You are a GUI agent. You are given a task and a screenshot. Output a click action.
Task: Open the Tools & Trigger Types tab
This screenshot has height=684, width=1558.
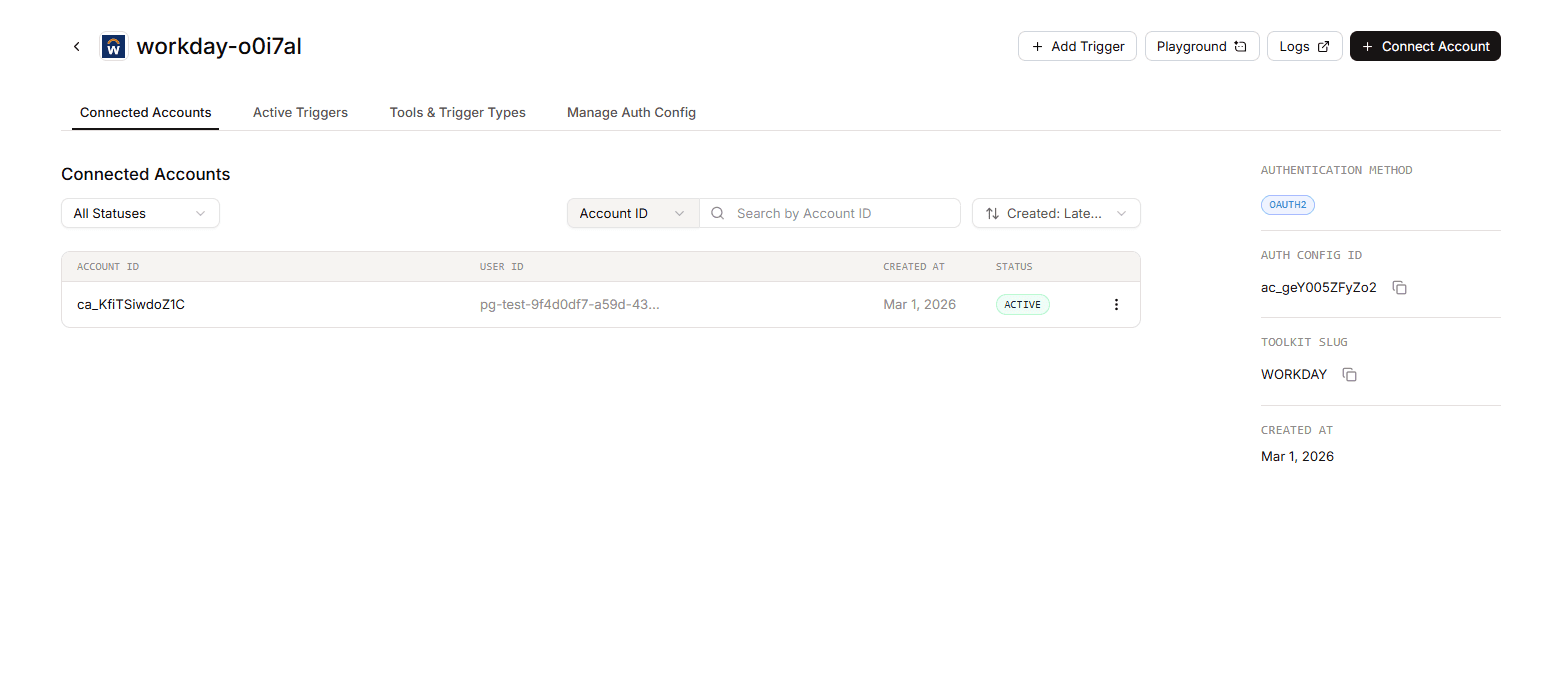pyautogui.click(x=458, y=112)
